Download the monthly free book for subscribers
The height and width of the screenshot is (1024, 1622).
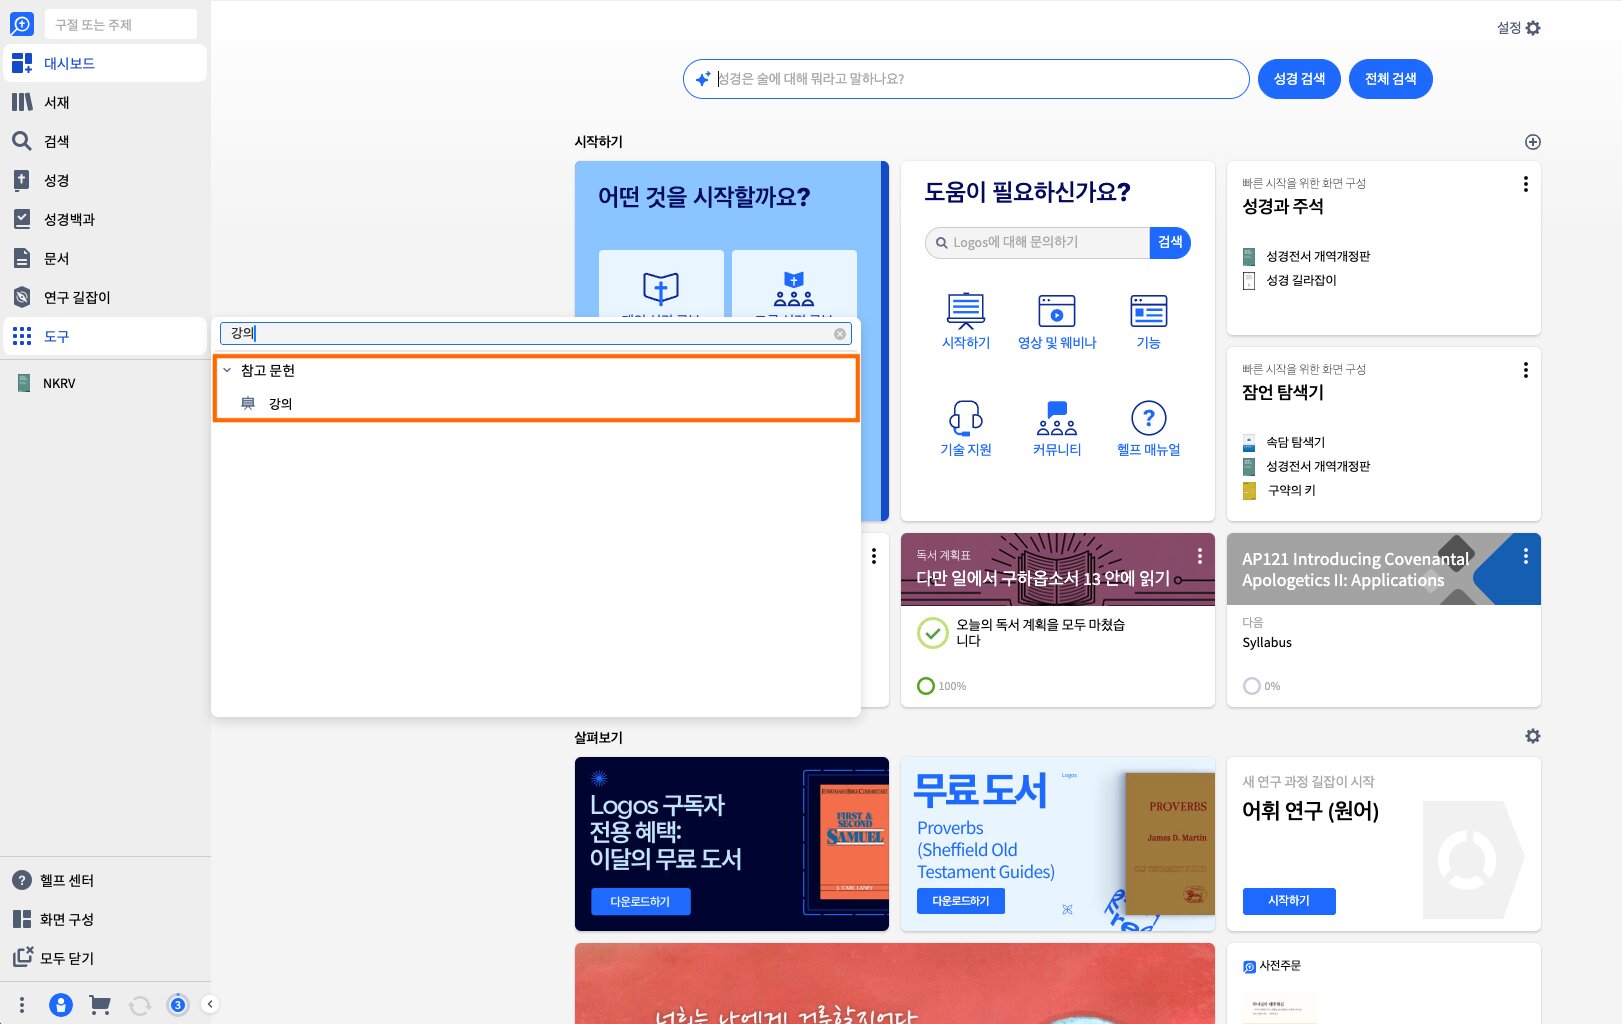click(640, 901)
